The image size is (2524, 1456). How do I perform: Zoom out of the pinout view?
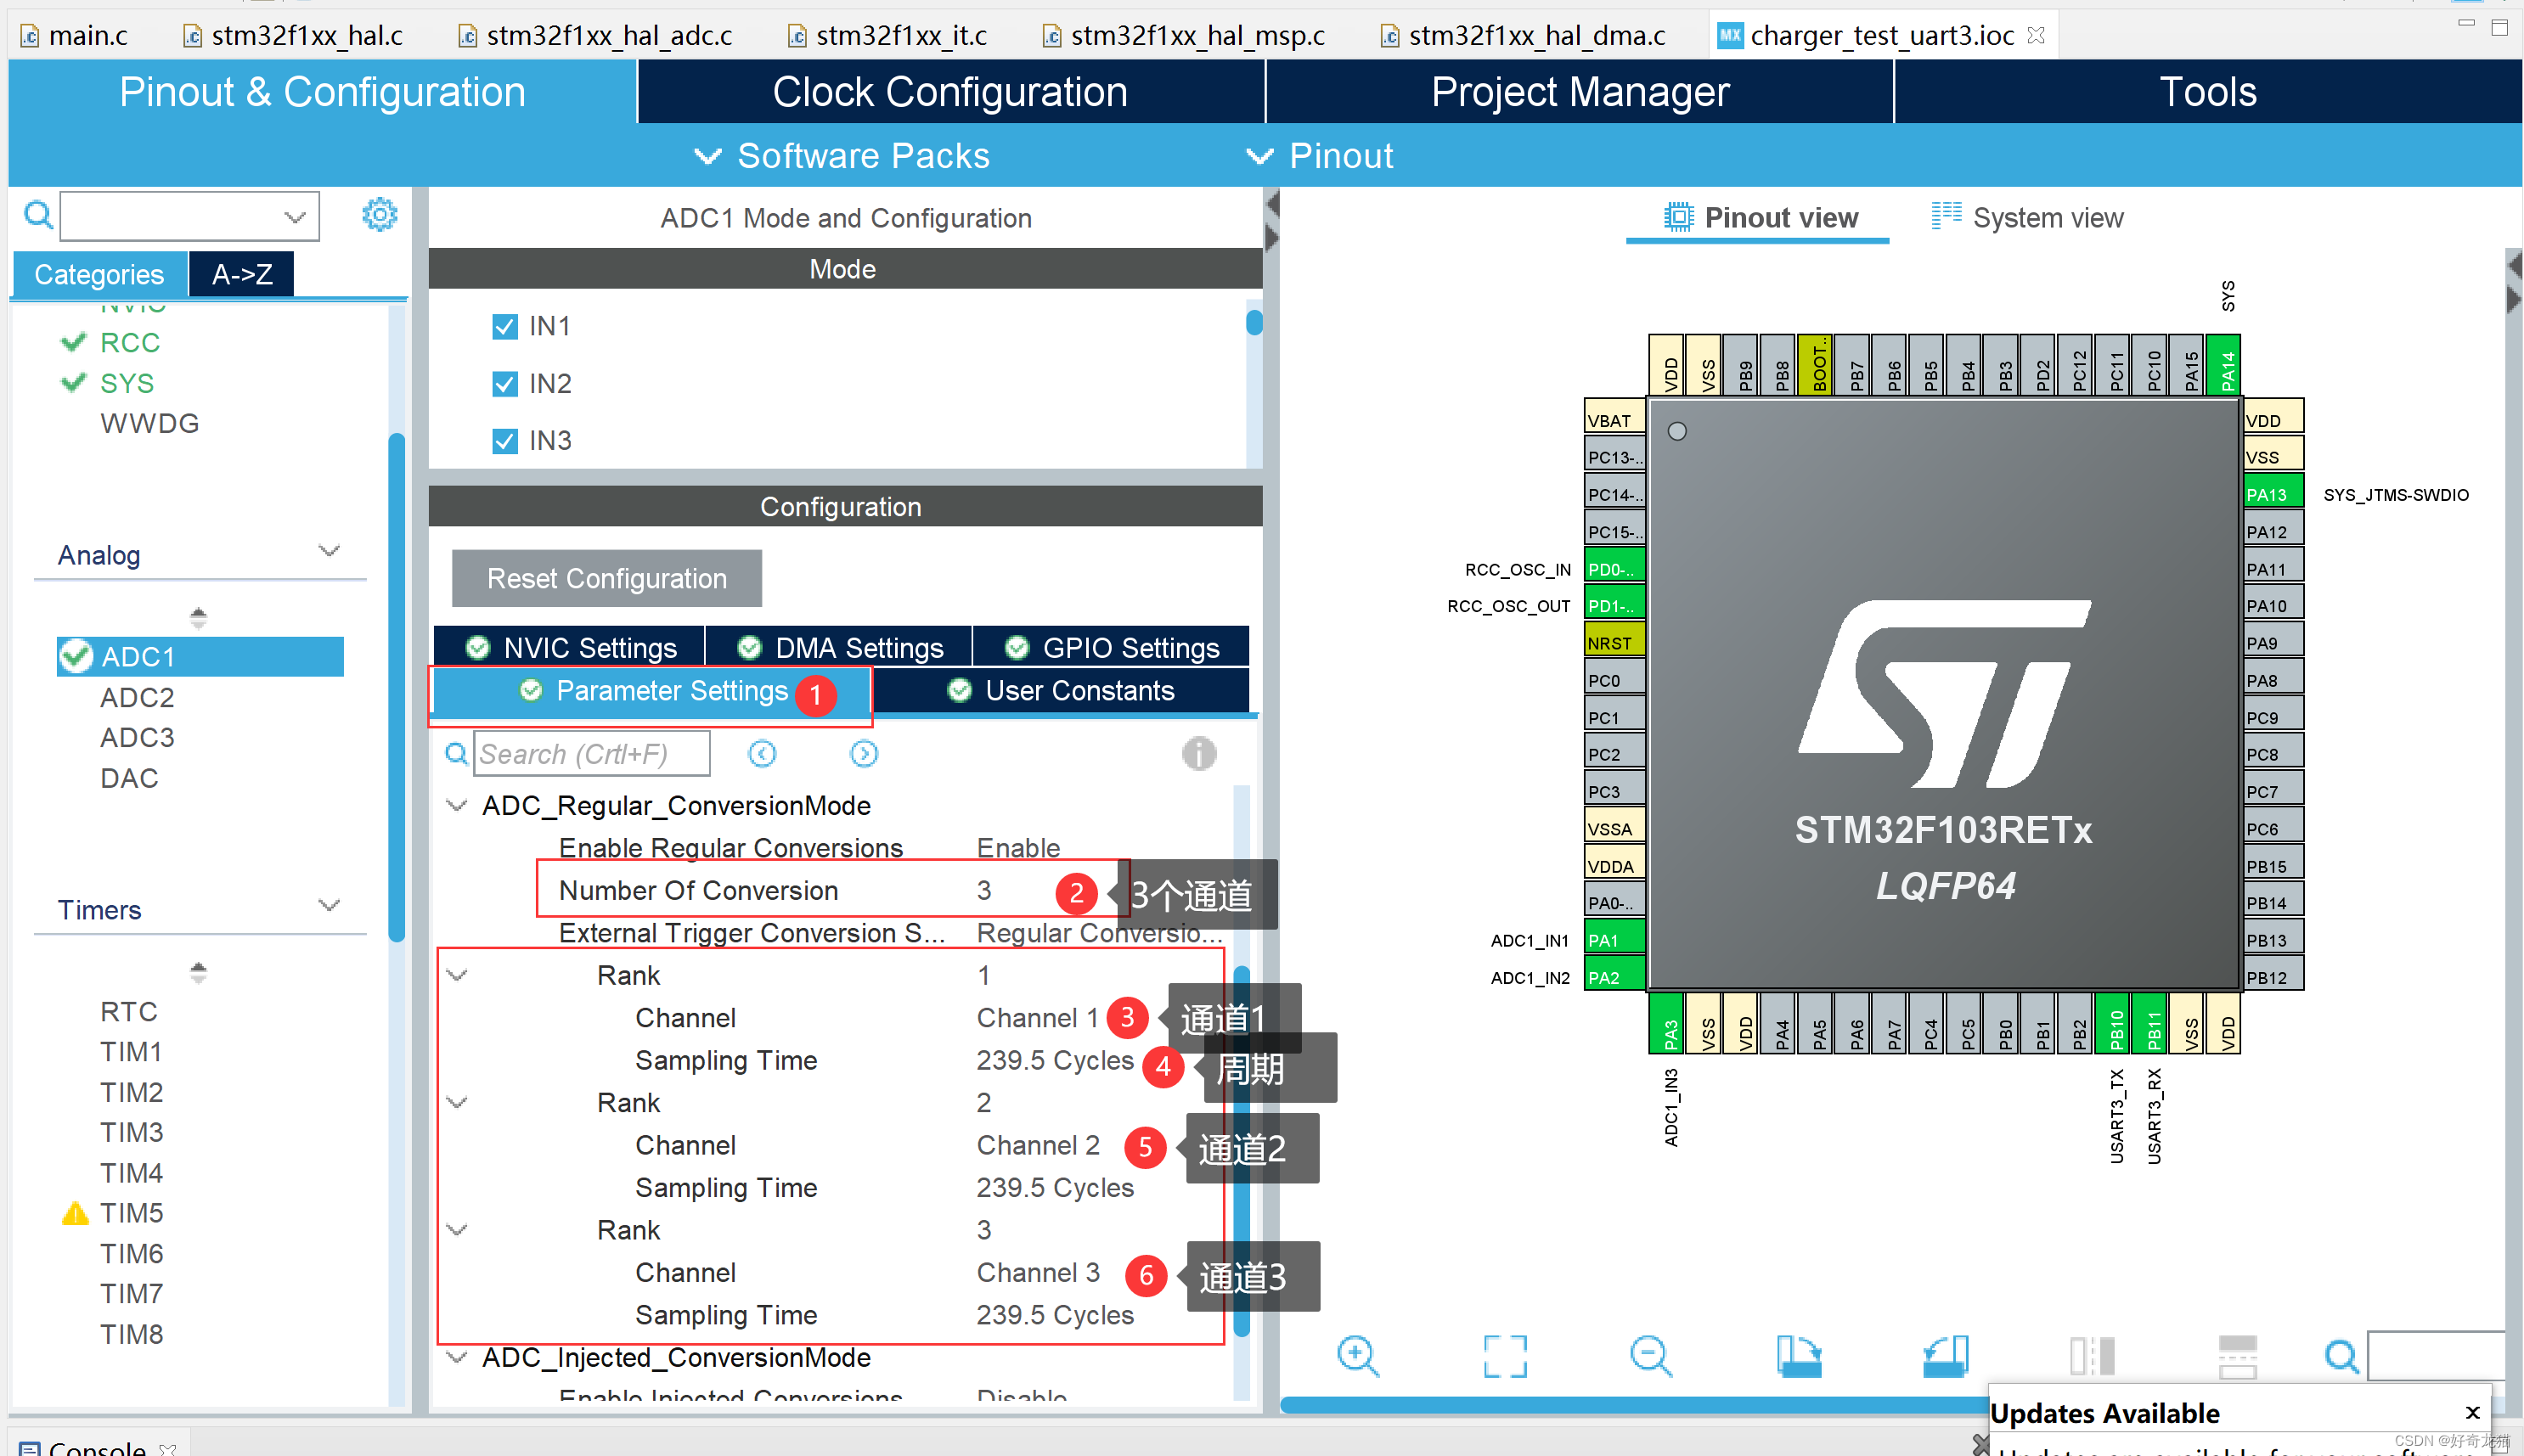[x=1650, y=1357]
